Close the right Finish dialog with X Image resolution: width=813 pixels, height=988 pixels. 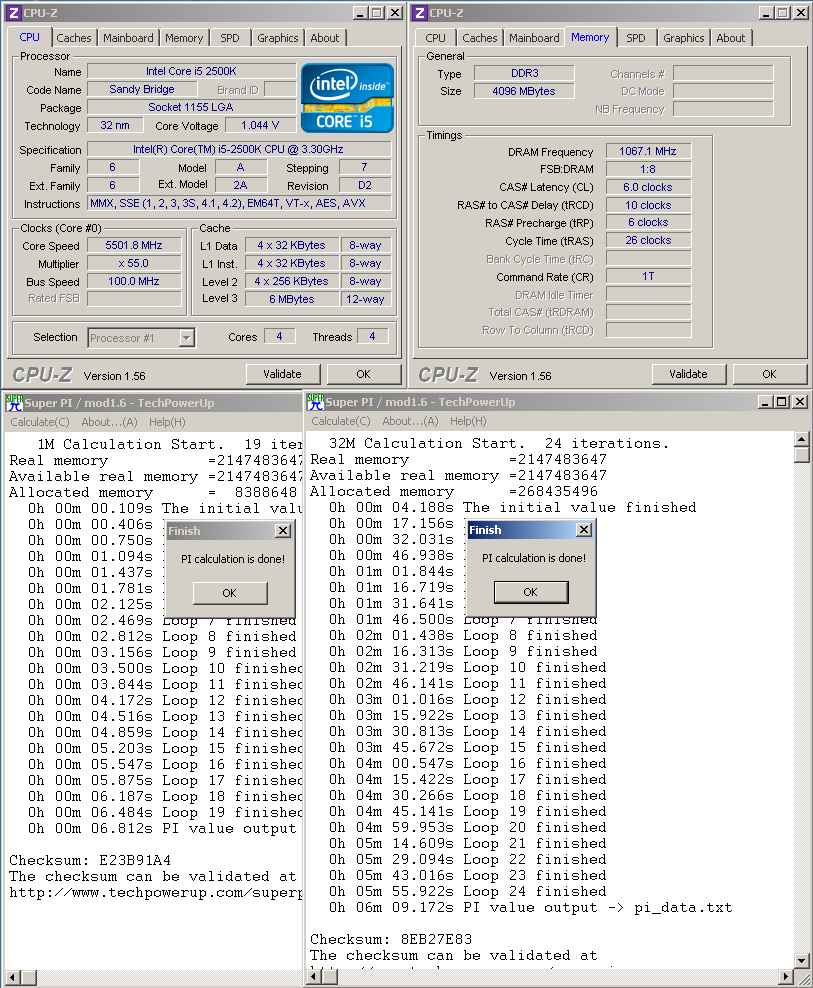pos(584,530)
